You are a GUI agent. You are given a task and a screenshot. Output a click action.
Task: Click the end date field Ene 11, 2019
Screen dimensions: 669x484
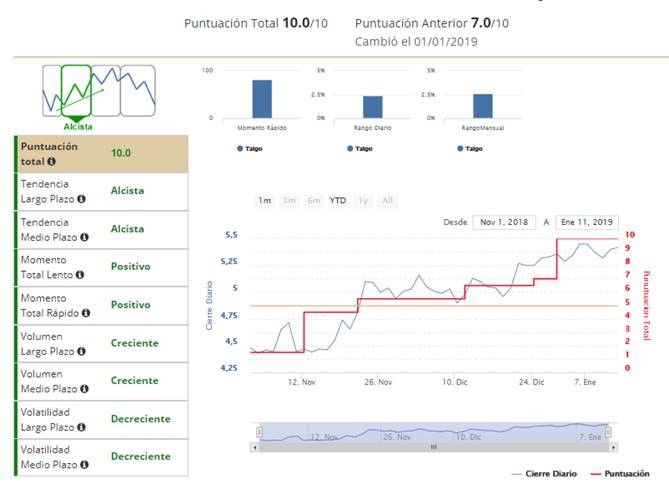pyautogui.click(x=587, y=222)
